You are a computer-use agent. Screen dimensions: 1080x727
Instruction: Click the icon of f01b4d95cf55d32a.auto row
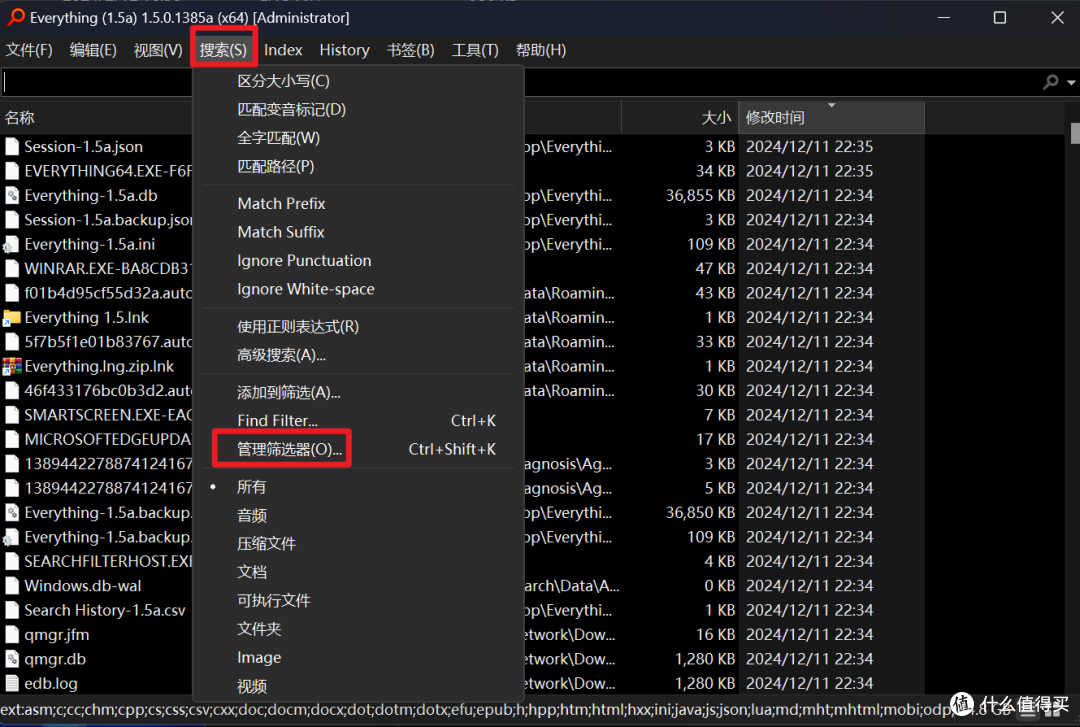[12, 293]
